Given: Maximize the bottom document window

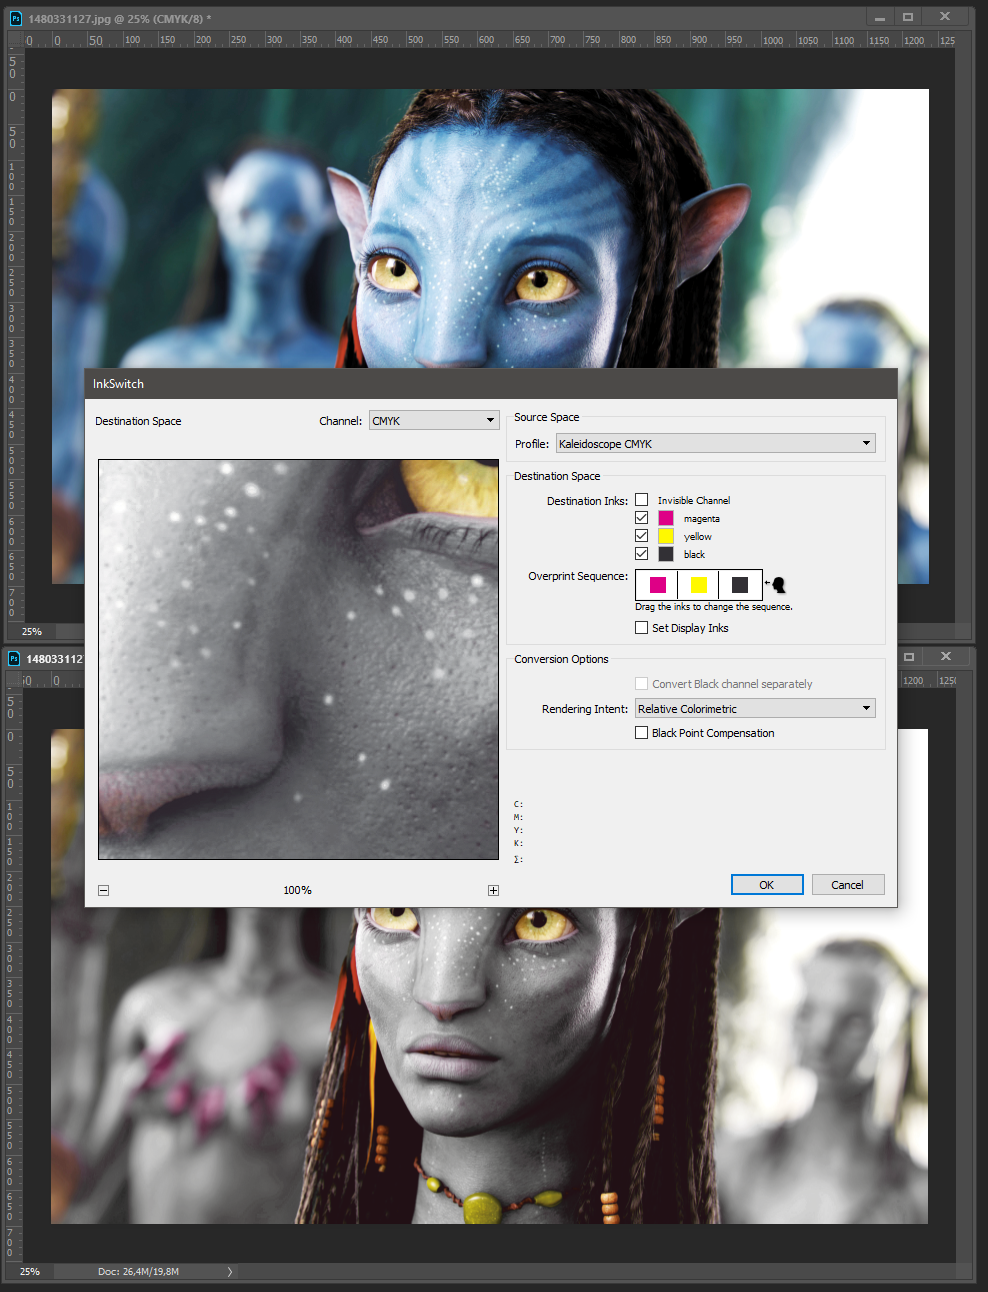Looking at the screenshot, I should (909, 657).
